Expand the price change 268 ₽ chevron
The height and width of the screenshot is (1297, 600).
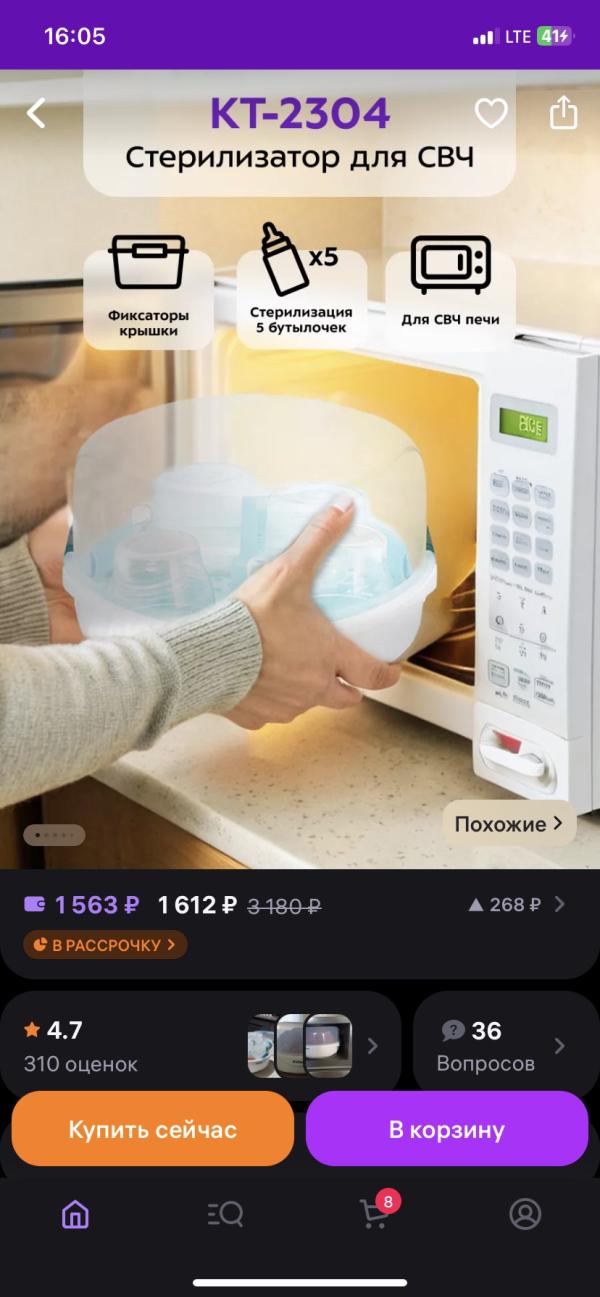click(560, 905)
